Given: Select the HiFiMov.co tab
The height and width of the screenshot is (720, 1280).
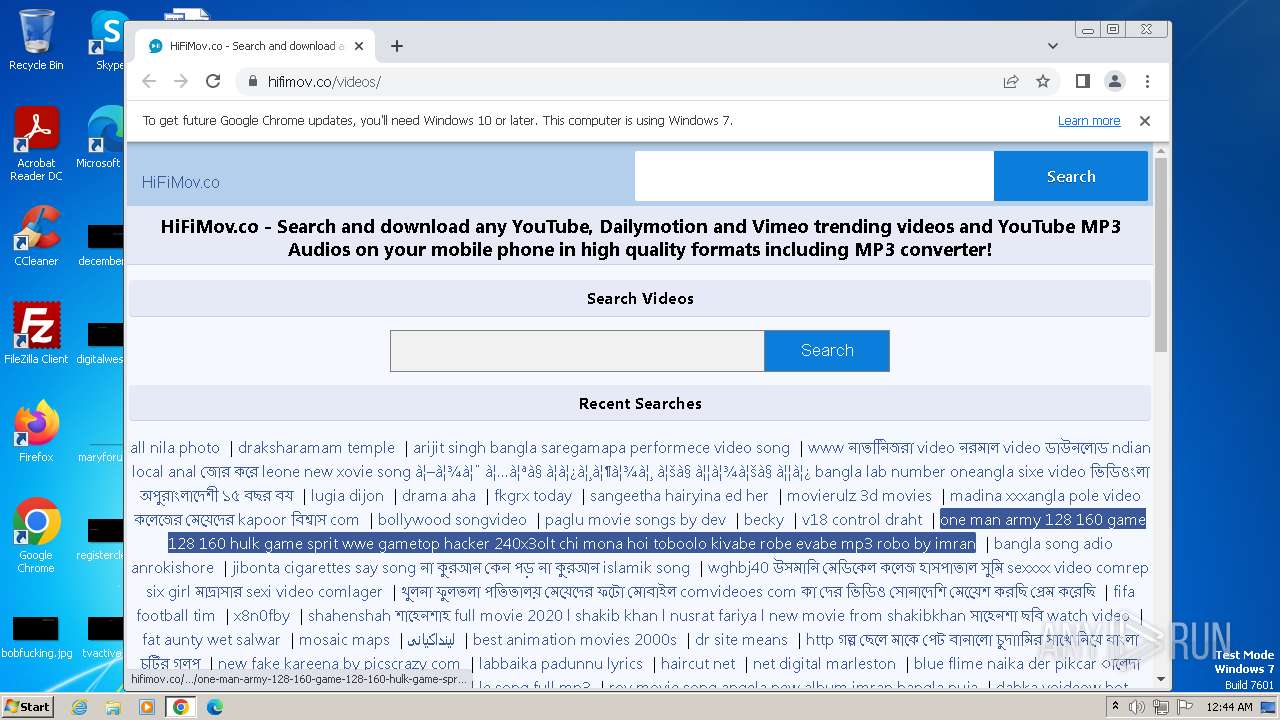Looking at the screenshot, I should coord(255,46).
